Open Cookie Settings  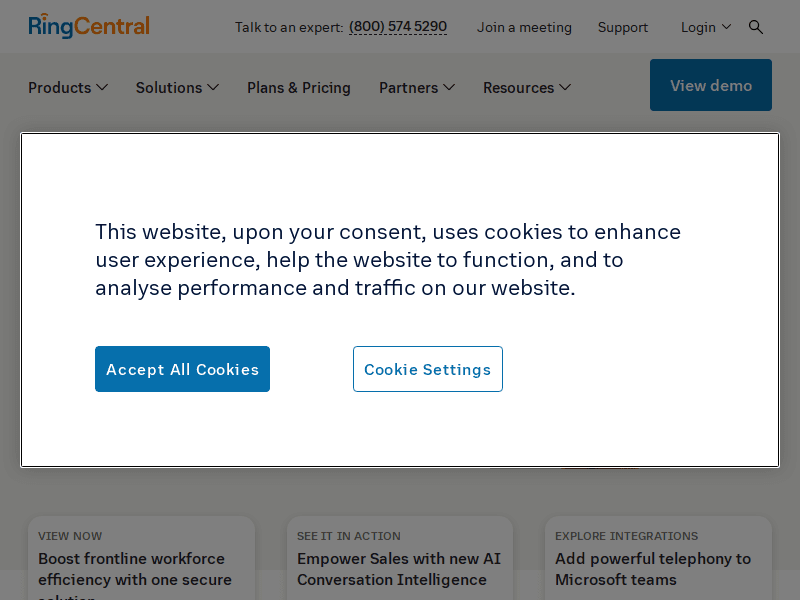427,369
